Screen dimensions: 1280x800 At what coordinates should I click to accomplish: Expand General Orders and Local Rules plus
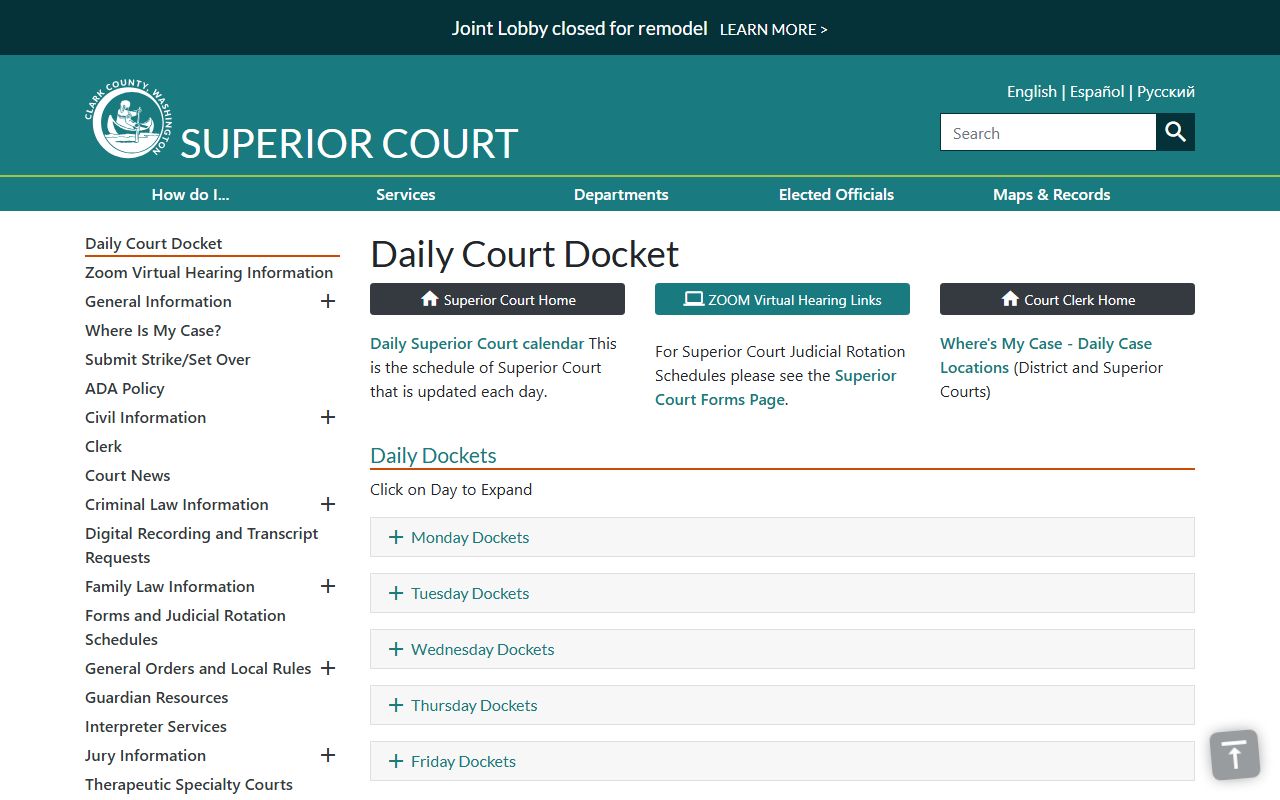click(328, 668)
